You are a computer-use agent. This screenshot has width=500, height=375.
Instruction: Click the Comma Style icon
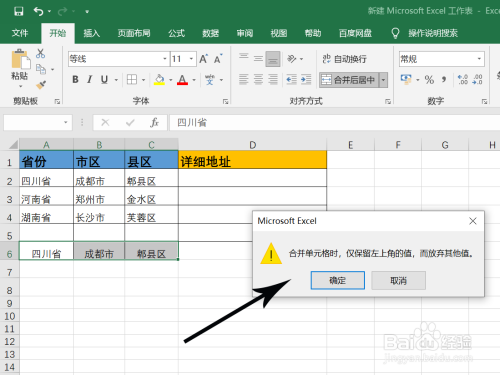(x=444, y=80)
